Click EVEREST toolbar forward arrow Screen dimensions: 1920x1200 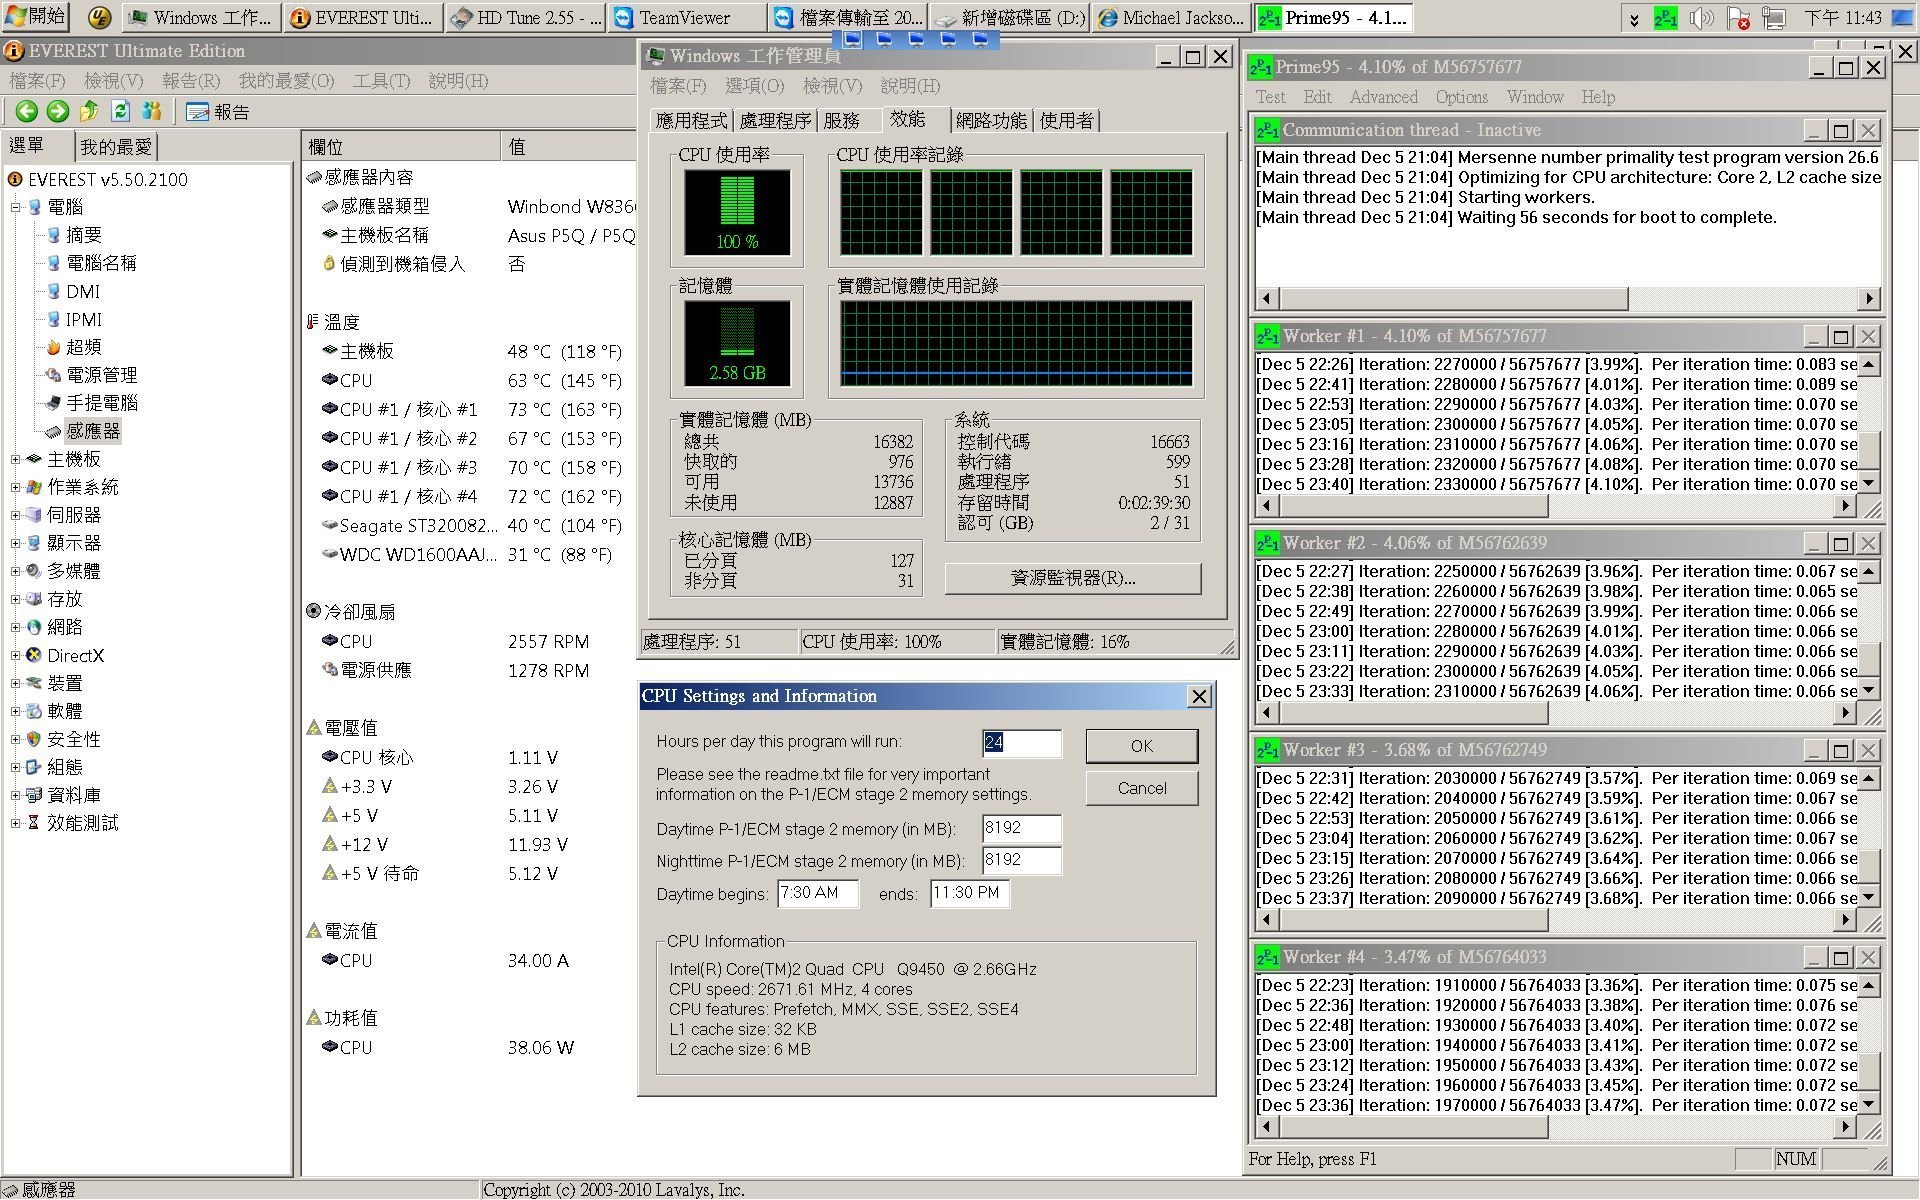point(58,112)
